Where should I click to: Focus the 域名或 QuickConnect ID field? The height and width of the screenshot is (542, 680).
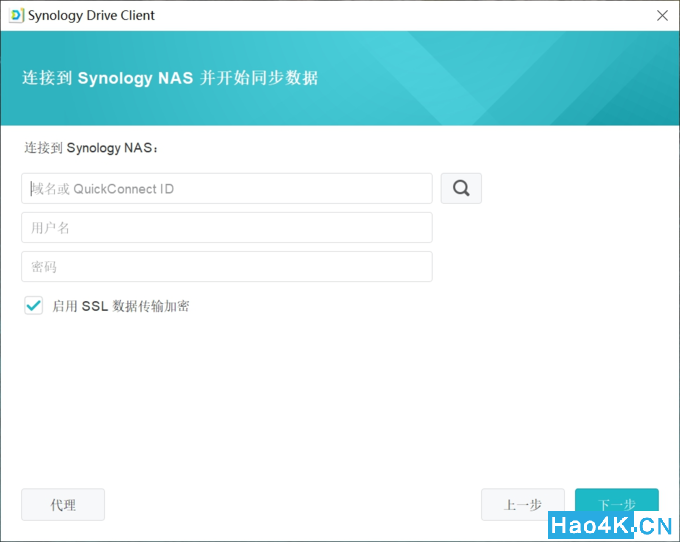(x=227, y=188)
